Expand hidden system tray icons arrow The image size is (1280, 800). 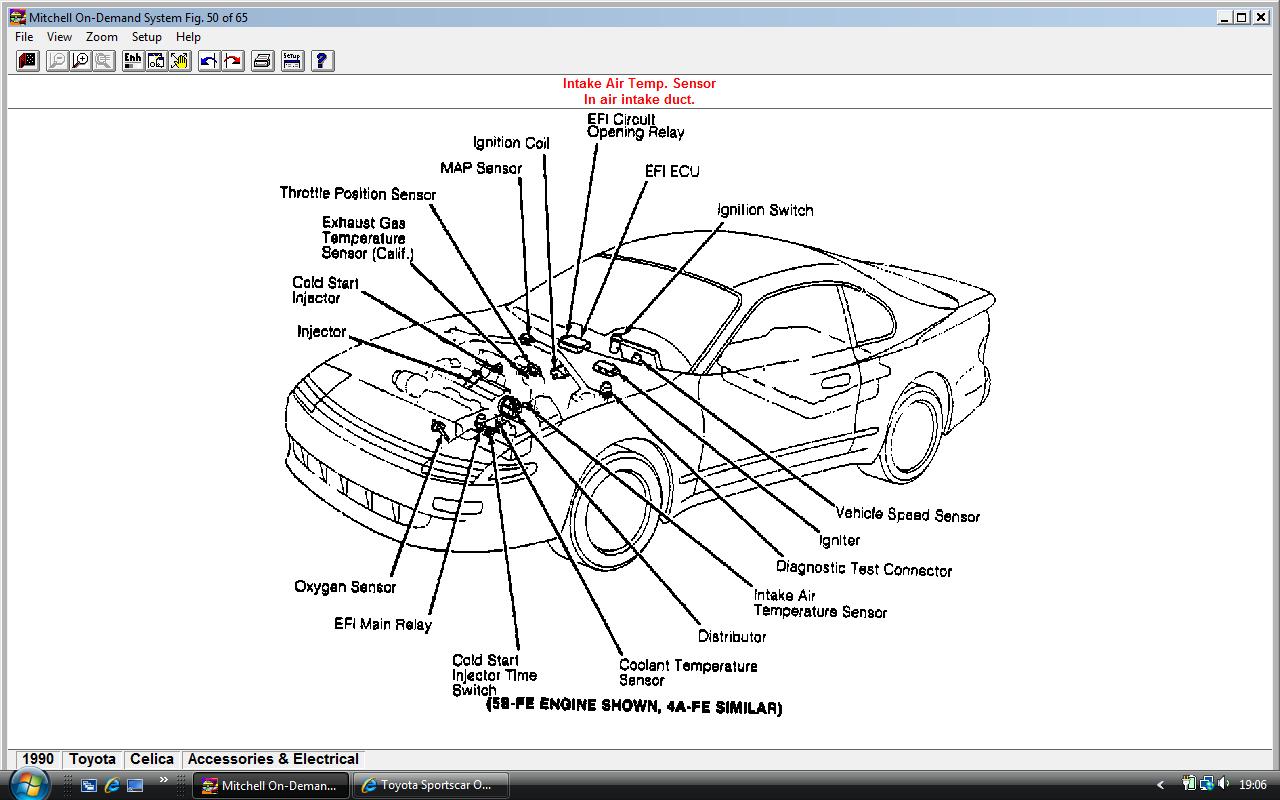[x=1160, y=785]
